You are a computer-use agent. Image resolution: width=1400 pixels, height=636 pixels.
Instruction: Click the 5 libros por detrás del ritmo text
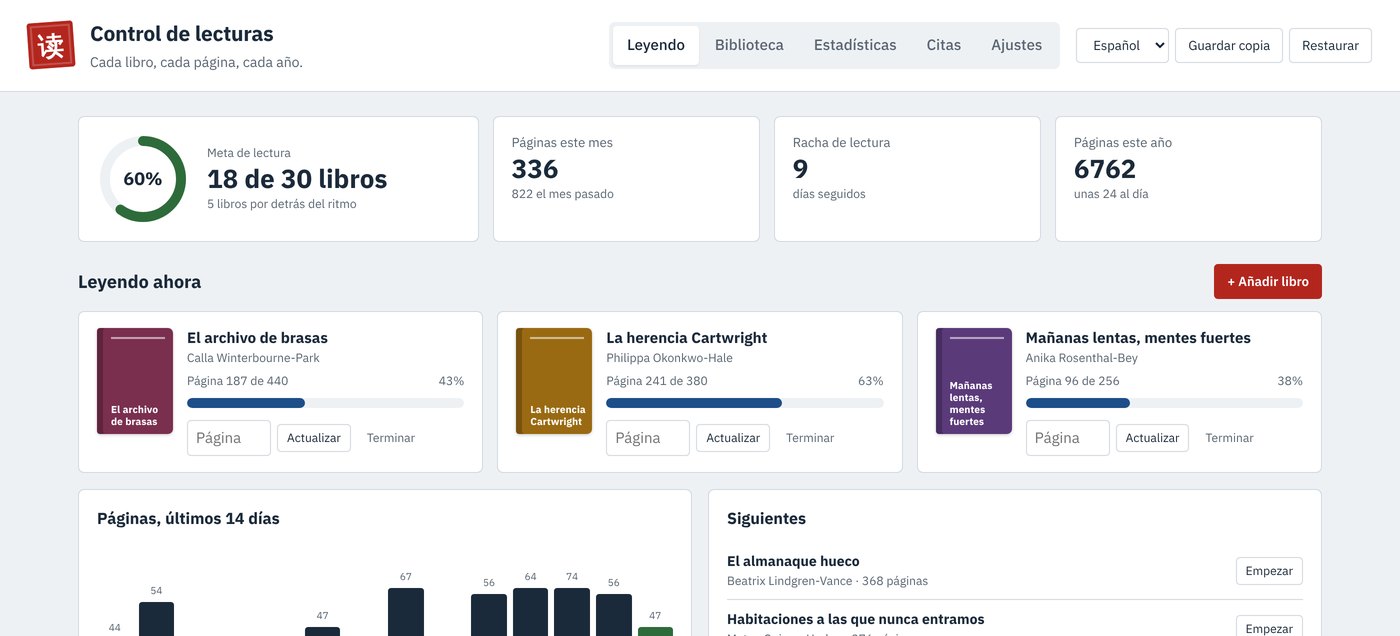[x=282, y=204]
